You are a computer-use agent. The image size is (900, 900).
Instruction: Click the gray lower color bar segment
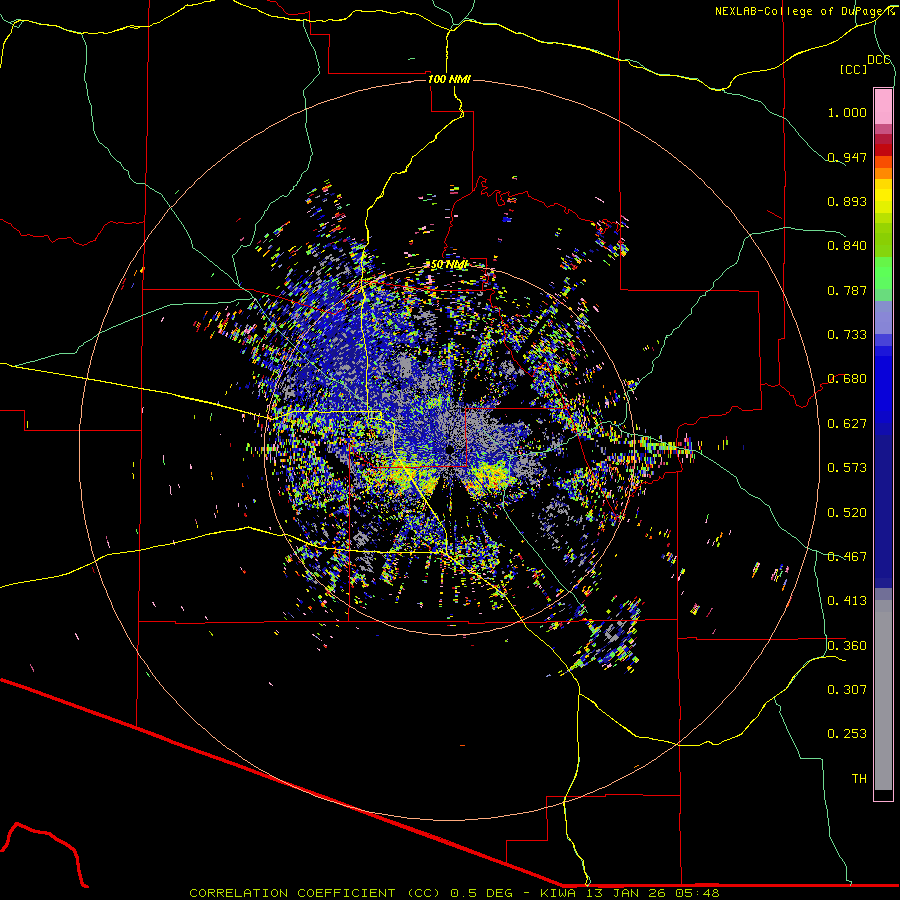click(x=883, y=695)
